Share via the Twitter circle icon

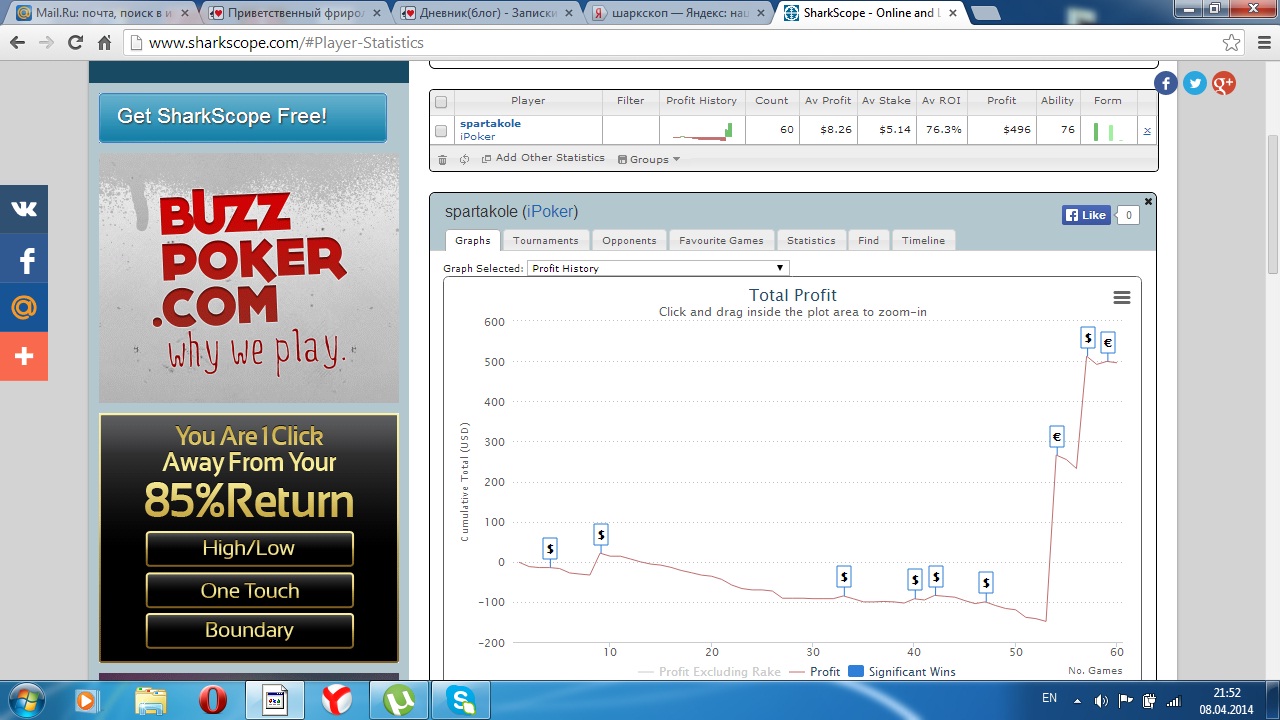(1194, 84)
